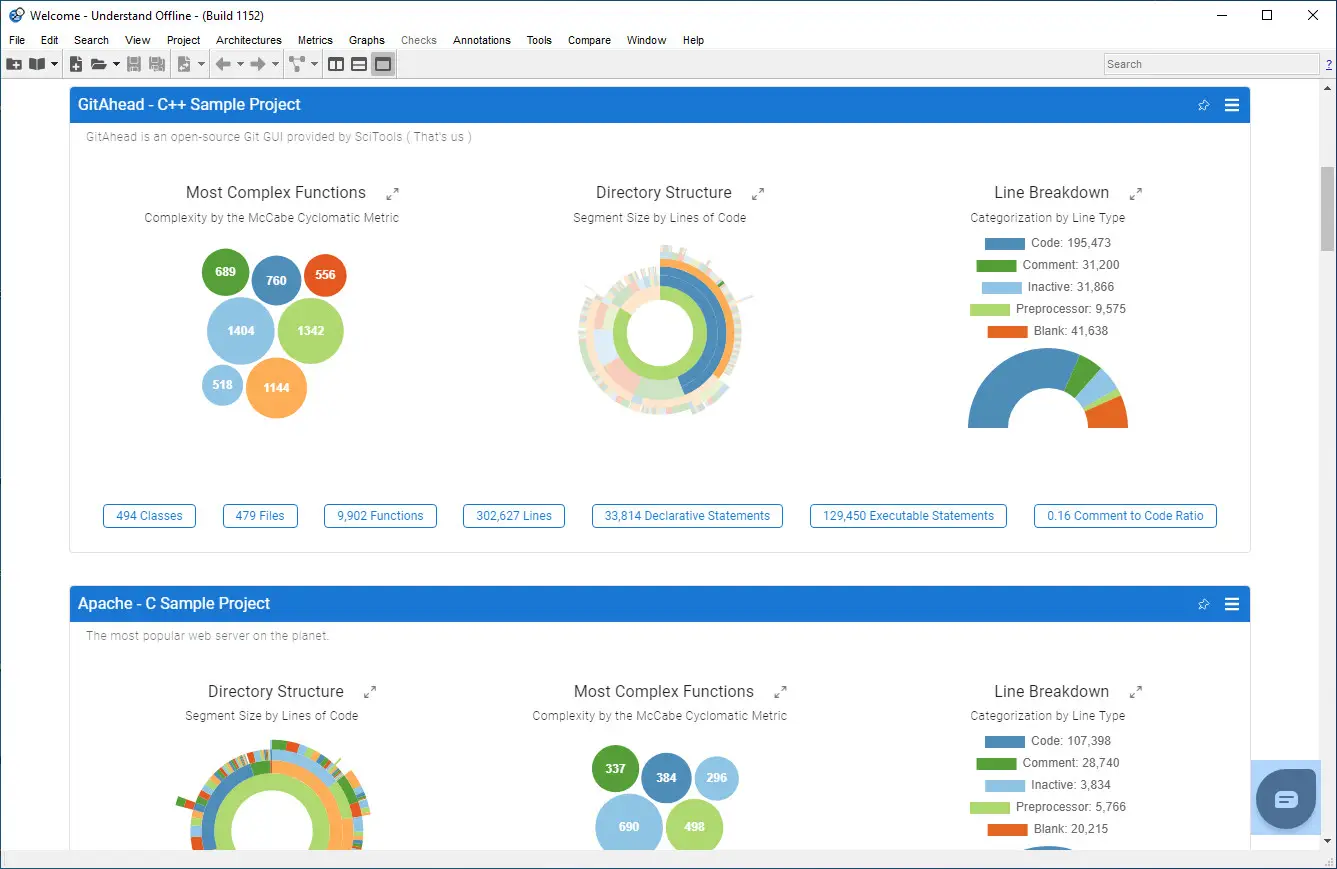Click the new project folder-plus toolbar icon
This screenshot has width=1337, height=869.
point(14,64)
